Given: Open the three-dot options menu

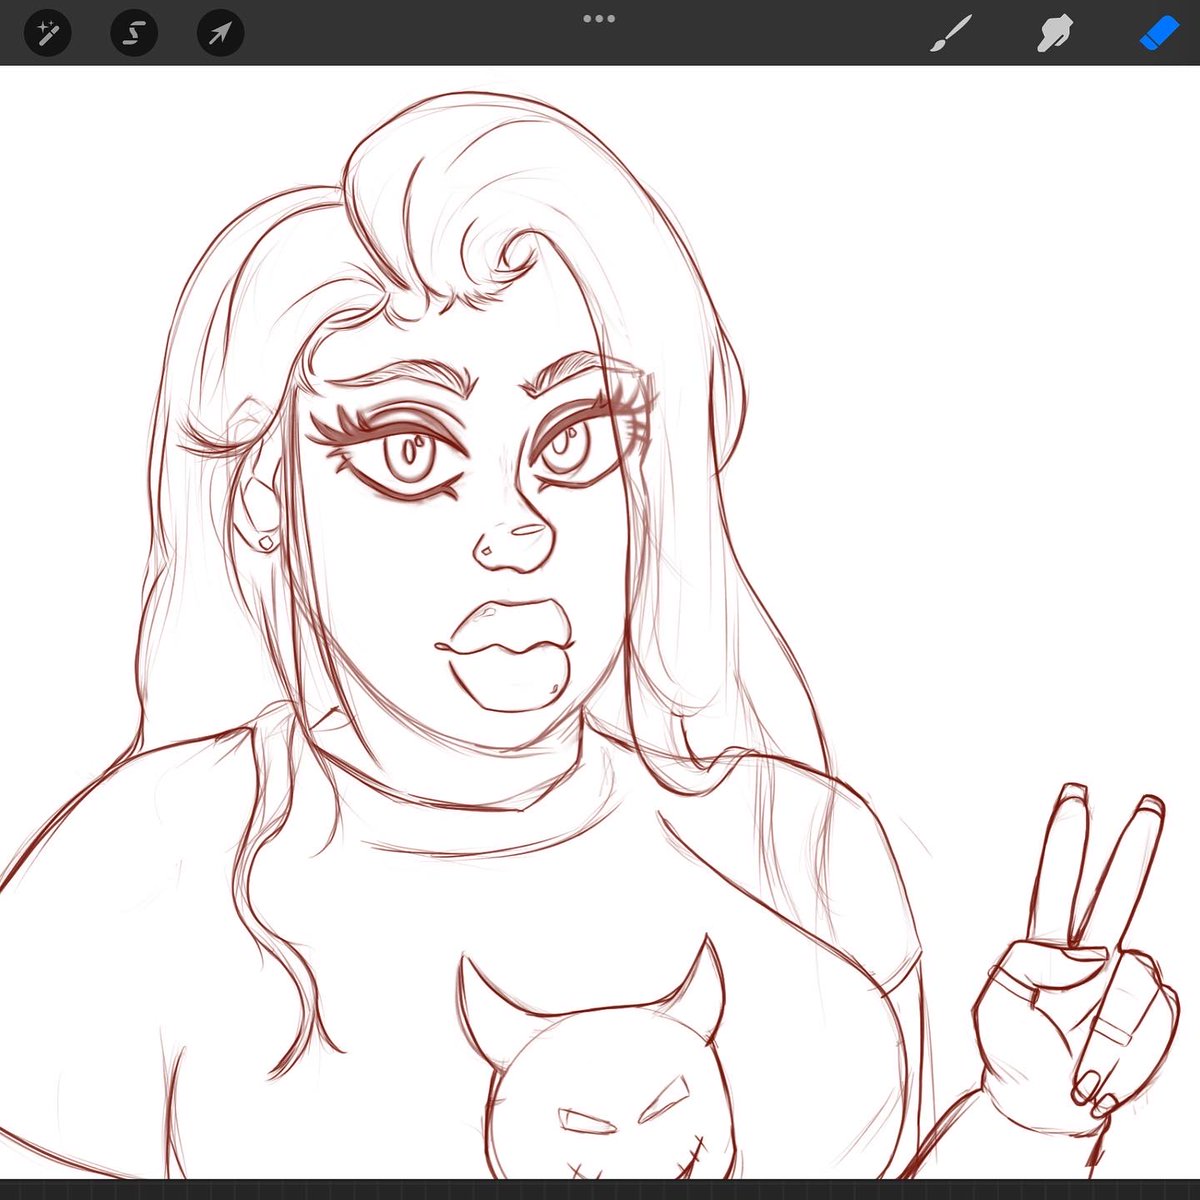Looking at the screenshot, I should pyautogui.click(x=599, y=18).
